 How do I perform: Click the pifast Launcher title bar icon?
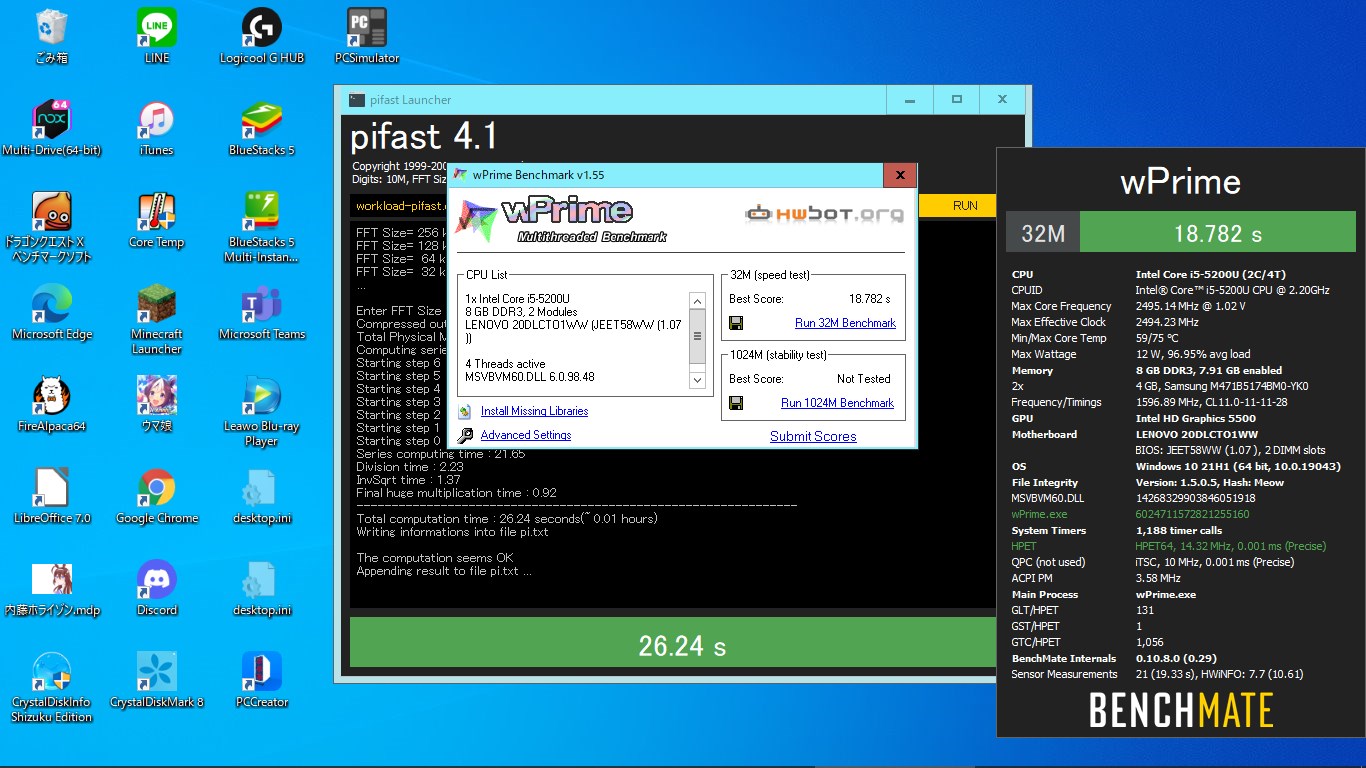click(357, 100)
